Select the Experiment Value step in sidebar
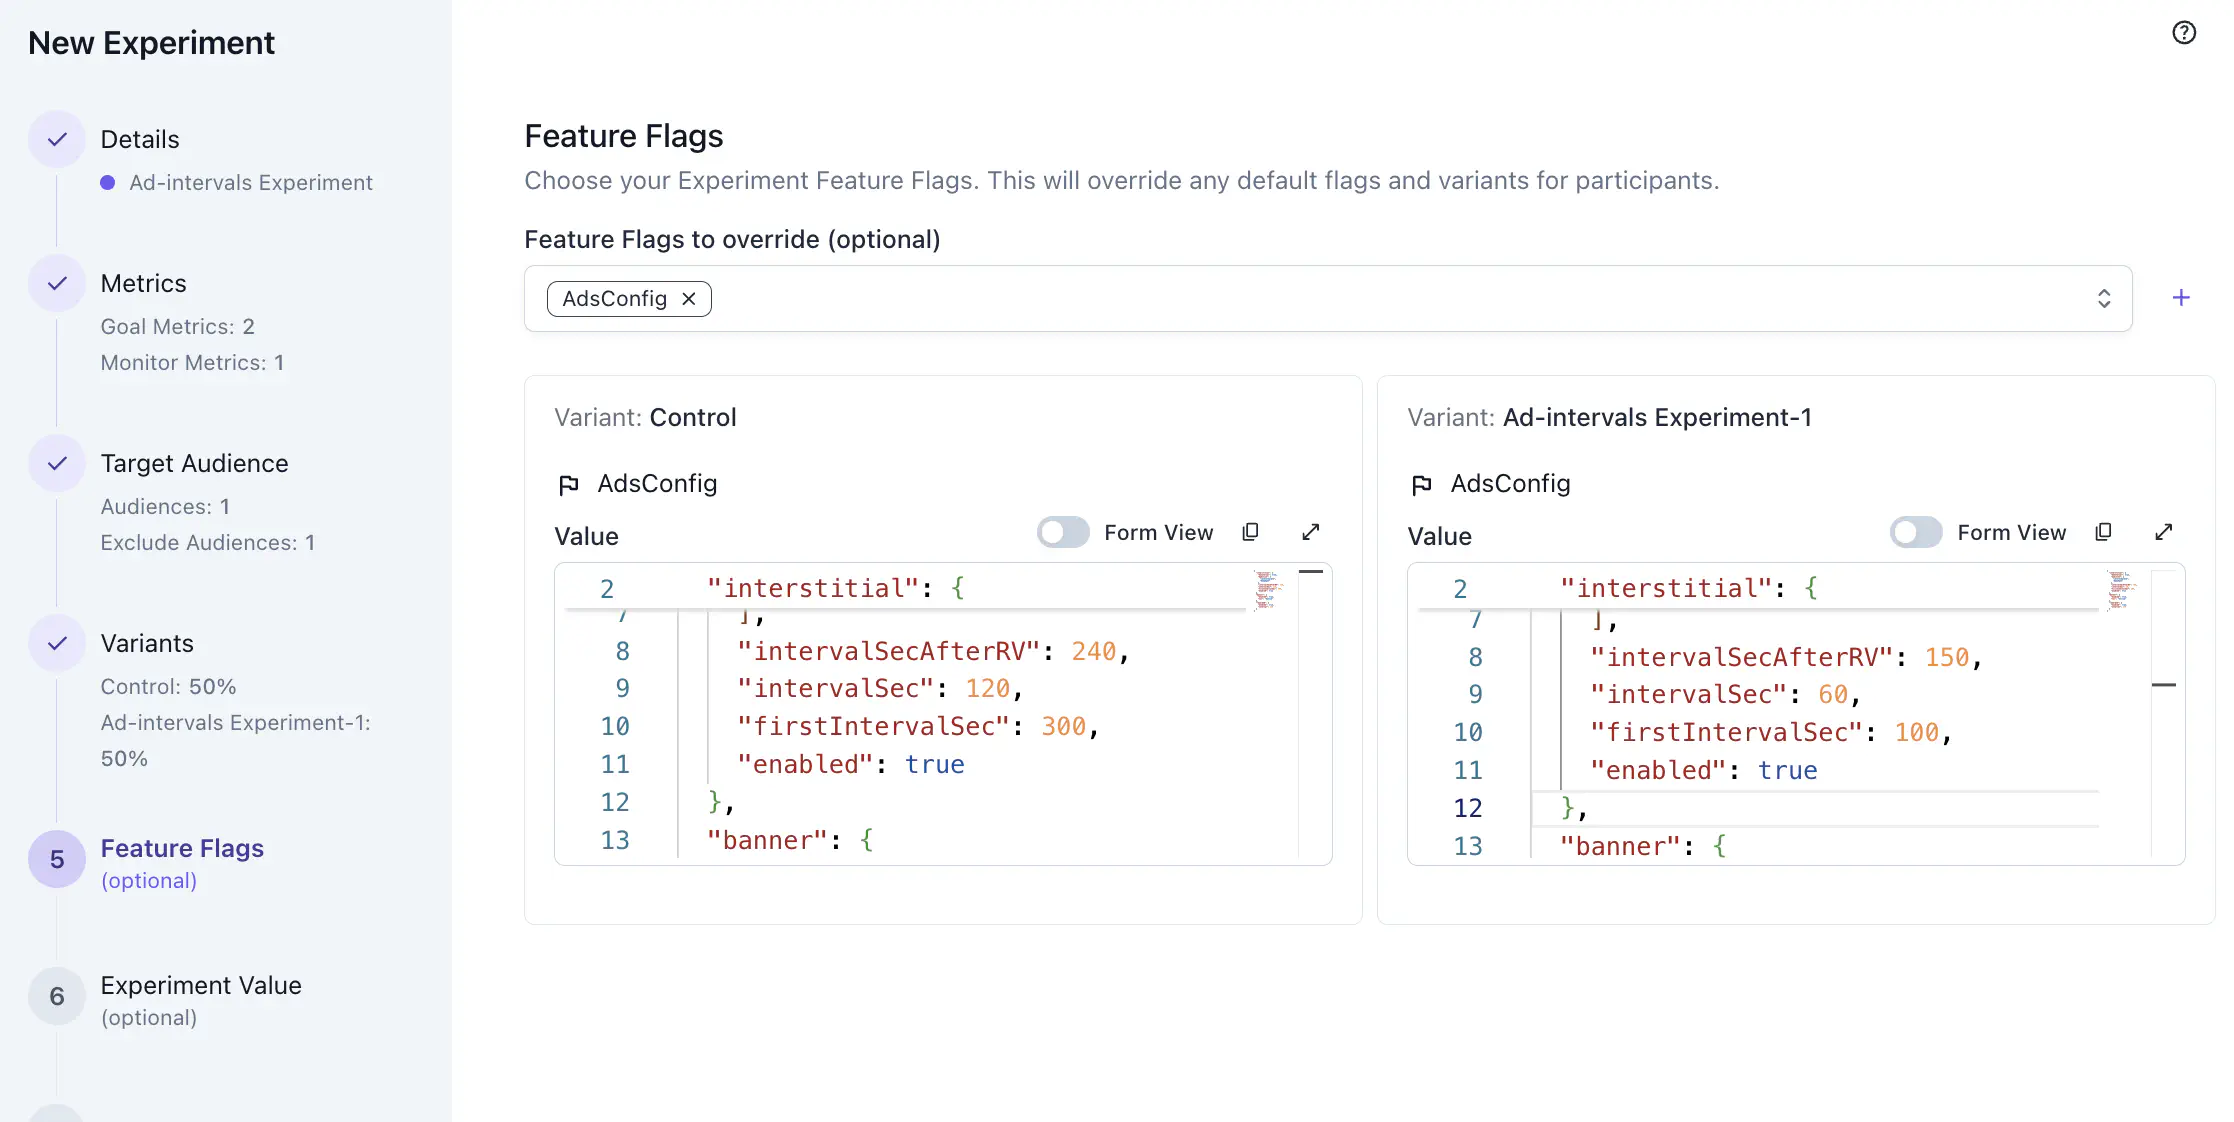The image size is (2234, 1122). click(200, 985)
